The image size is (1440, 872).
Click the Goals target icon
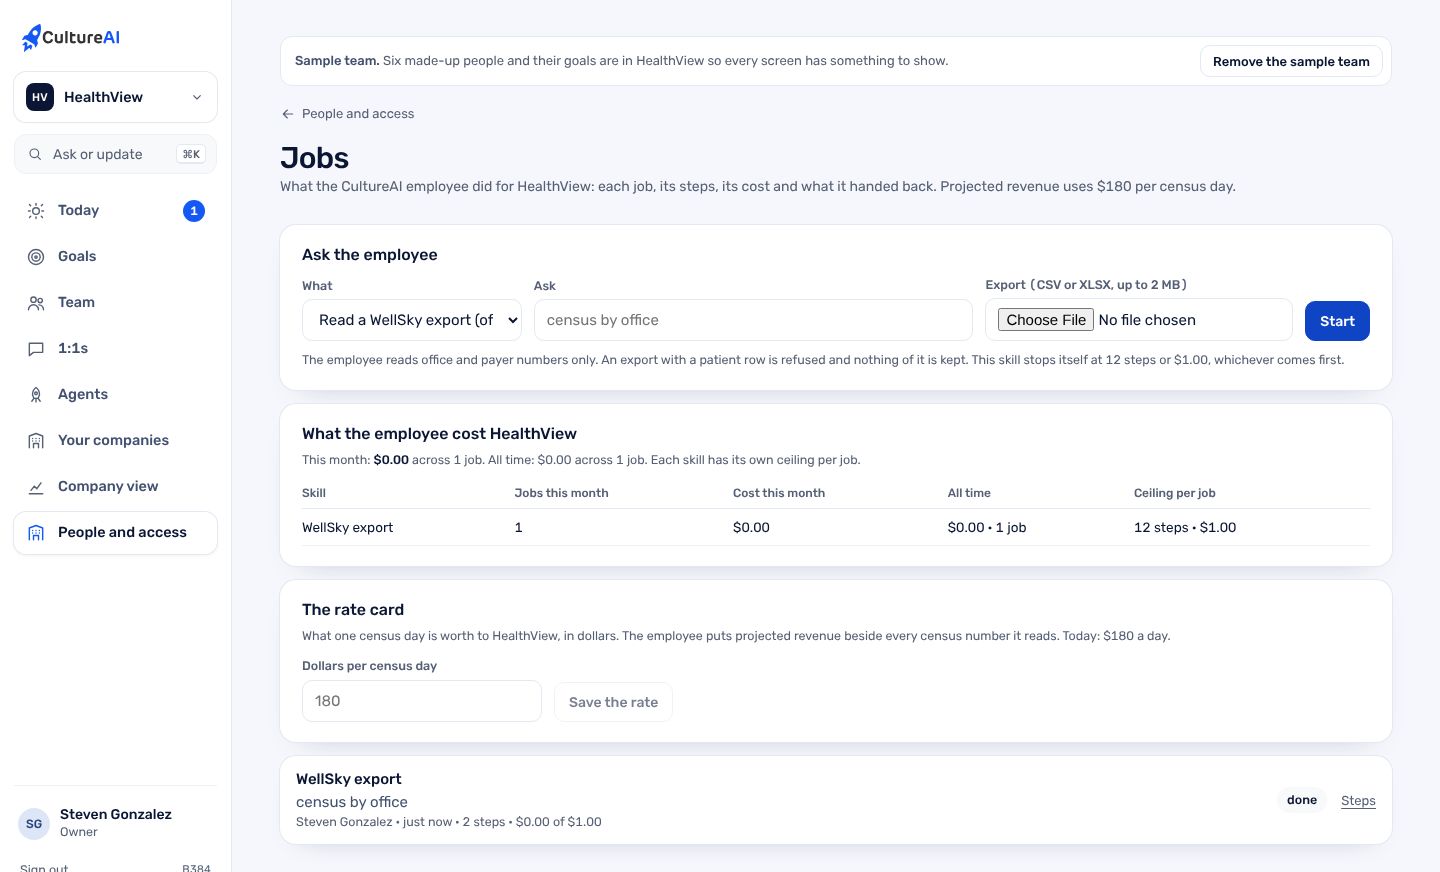pos(36,257)
